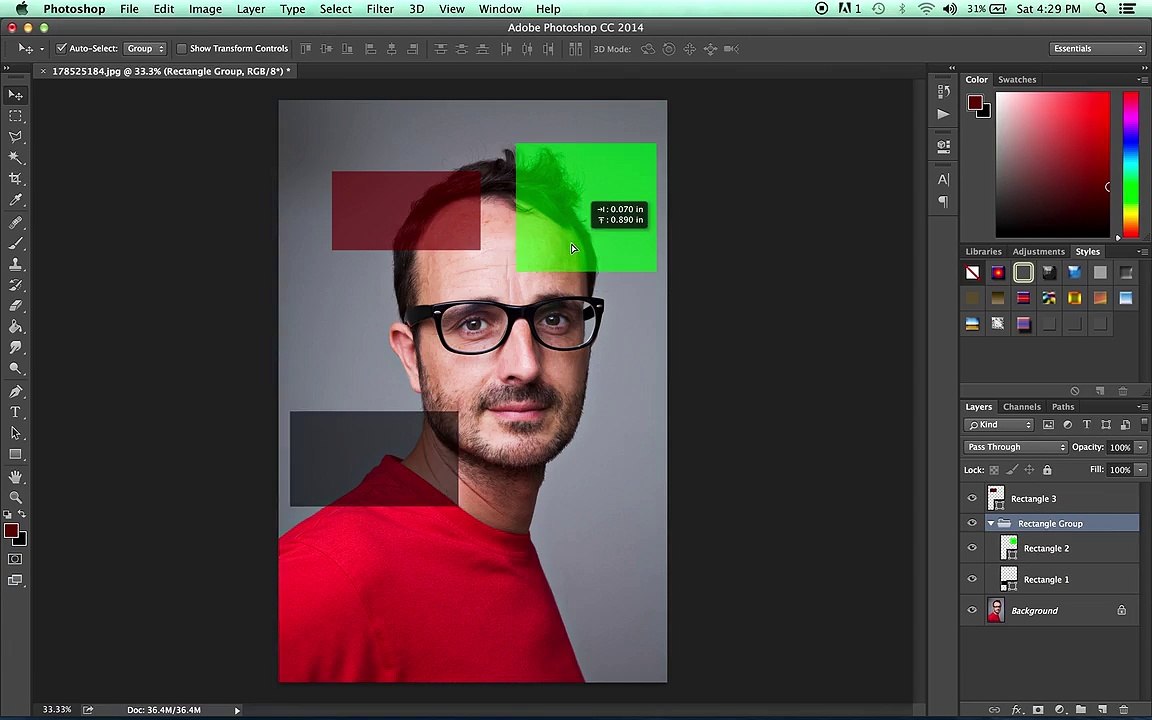Open the Opacity slider dropdown arrow
Screen dimensions: 1152x720
1140,447
